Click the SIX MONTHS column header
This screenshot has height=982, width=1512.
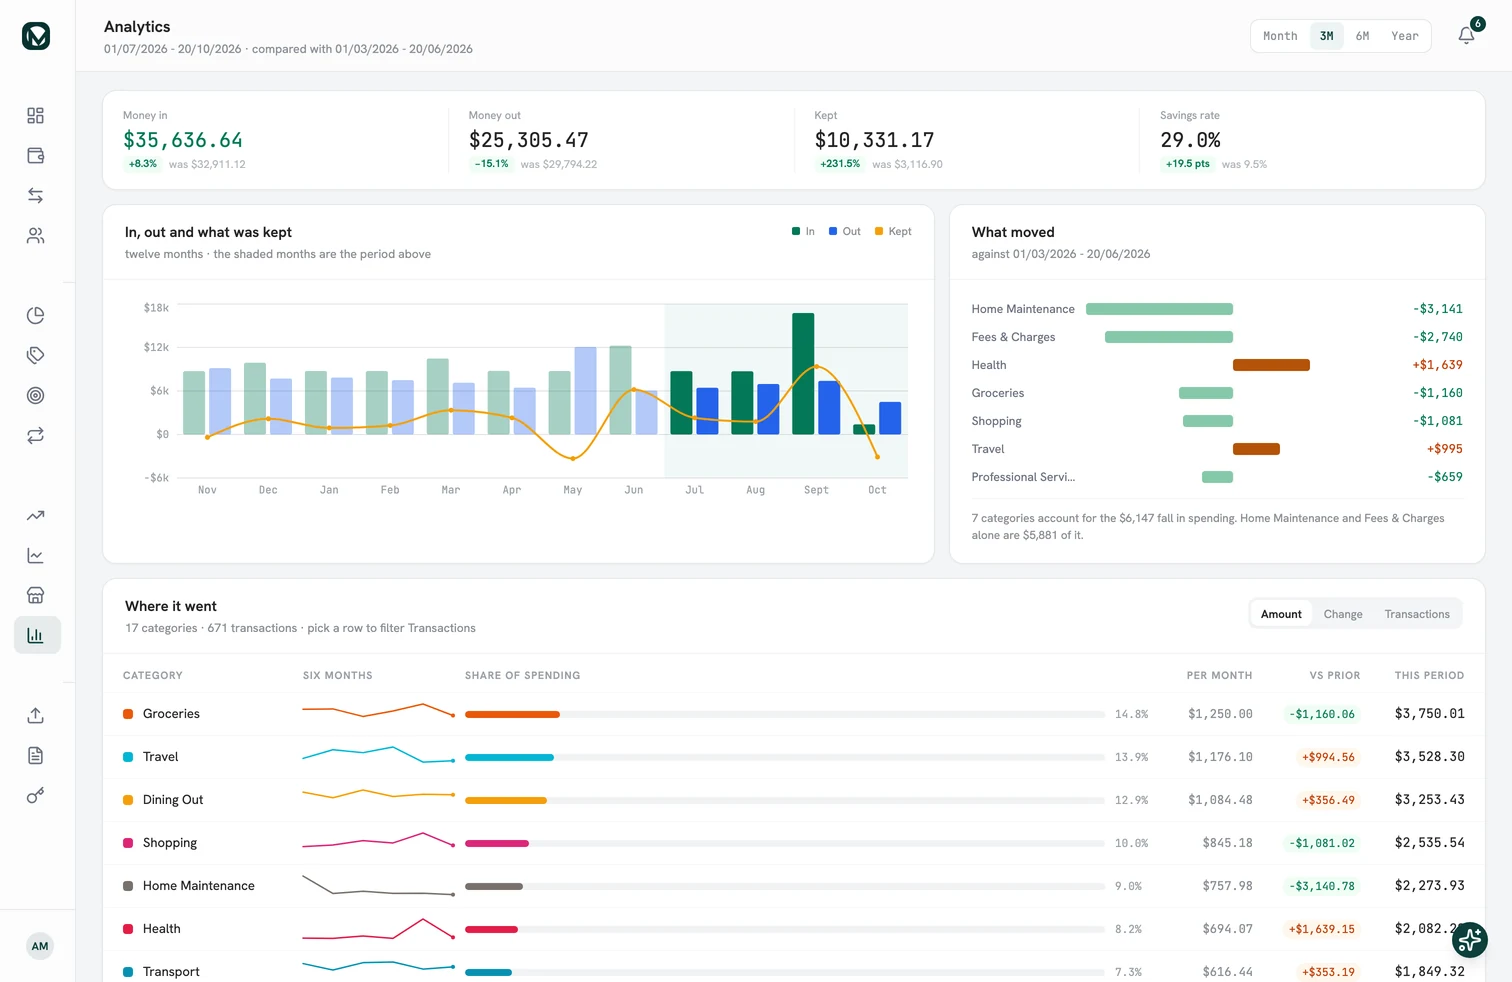[338, 675]
